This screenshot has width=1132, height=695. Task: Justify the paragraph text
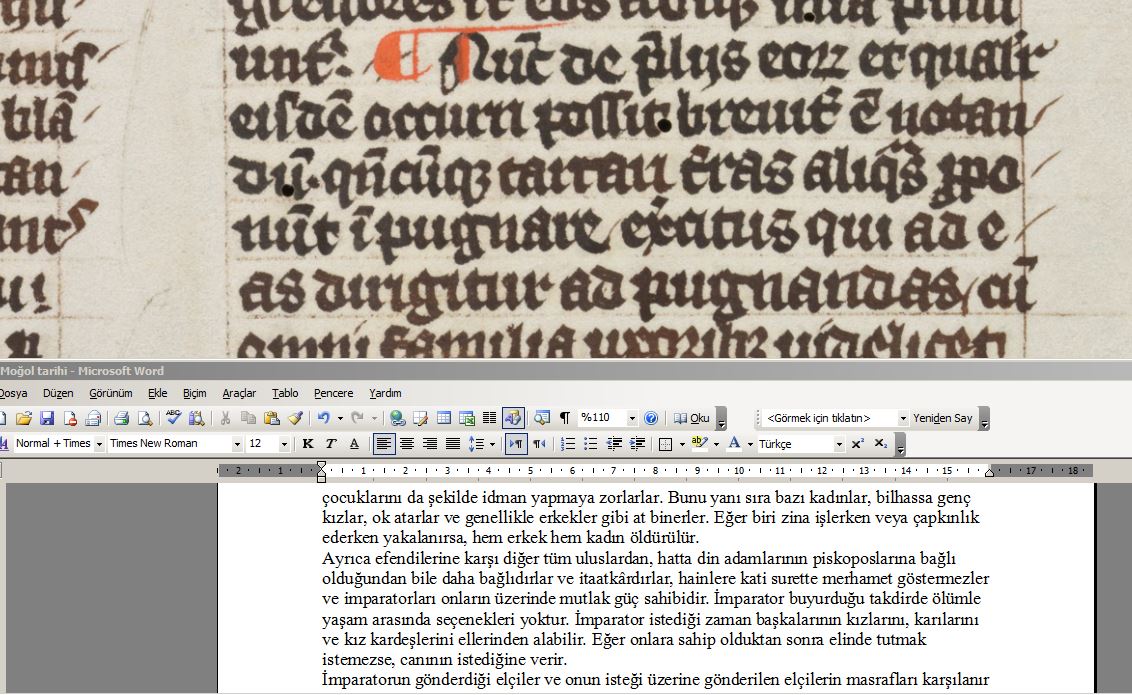pos(453,444)
